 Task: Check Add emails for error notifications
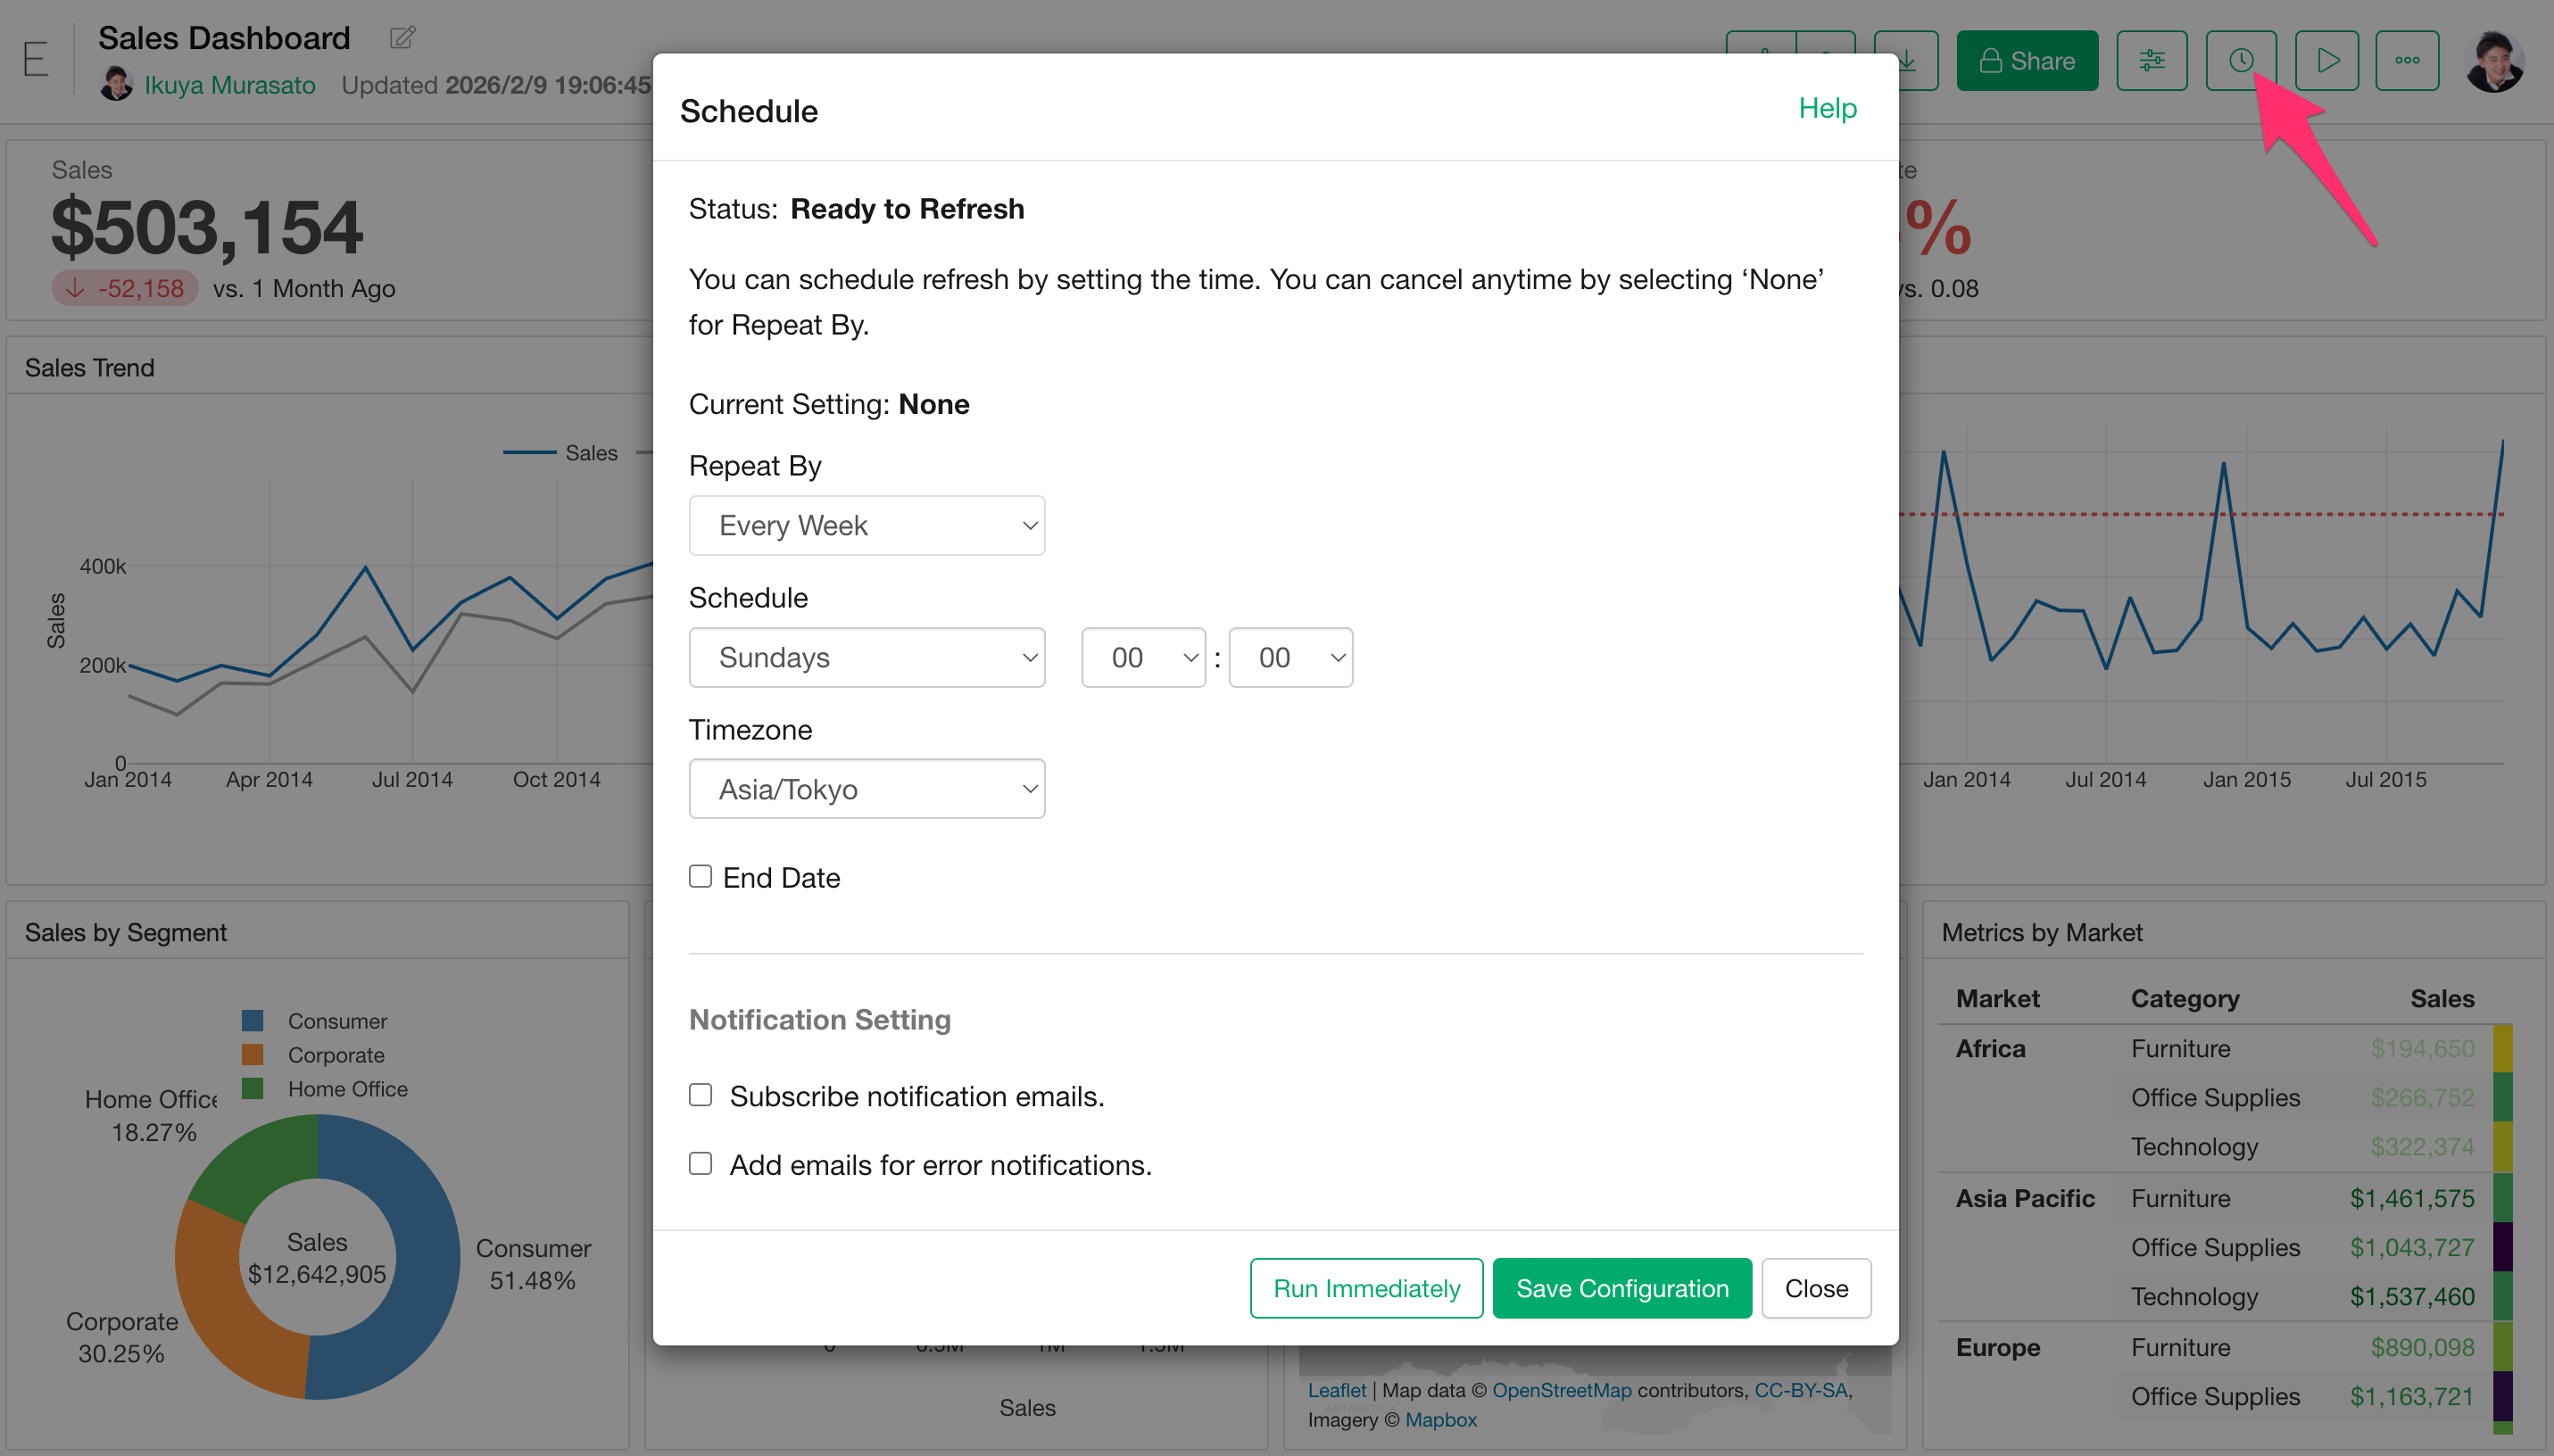700,1164
